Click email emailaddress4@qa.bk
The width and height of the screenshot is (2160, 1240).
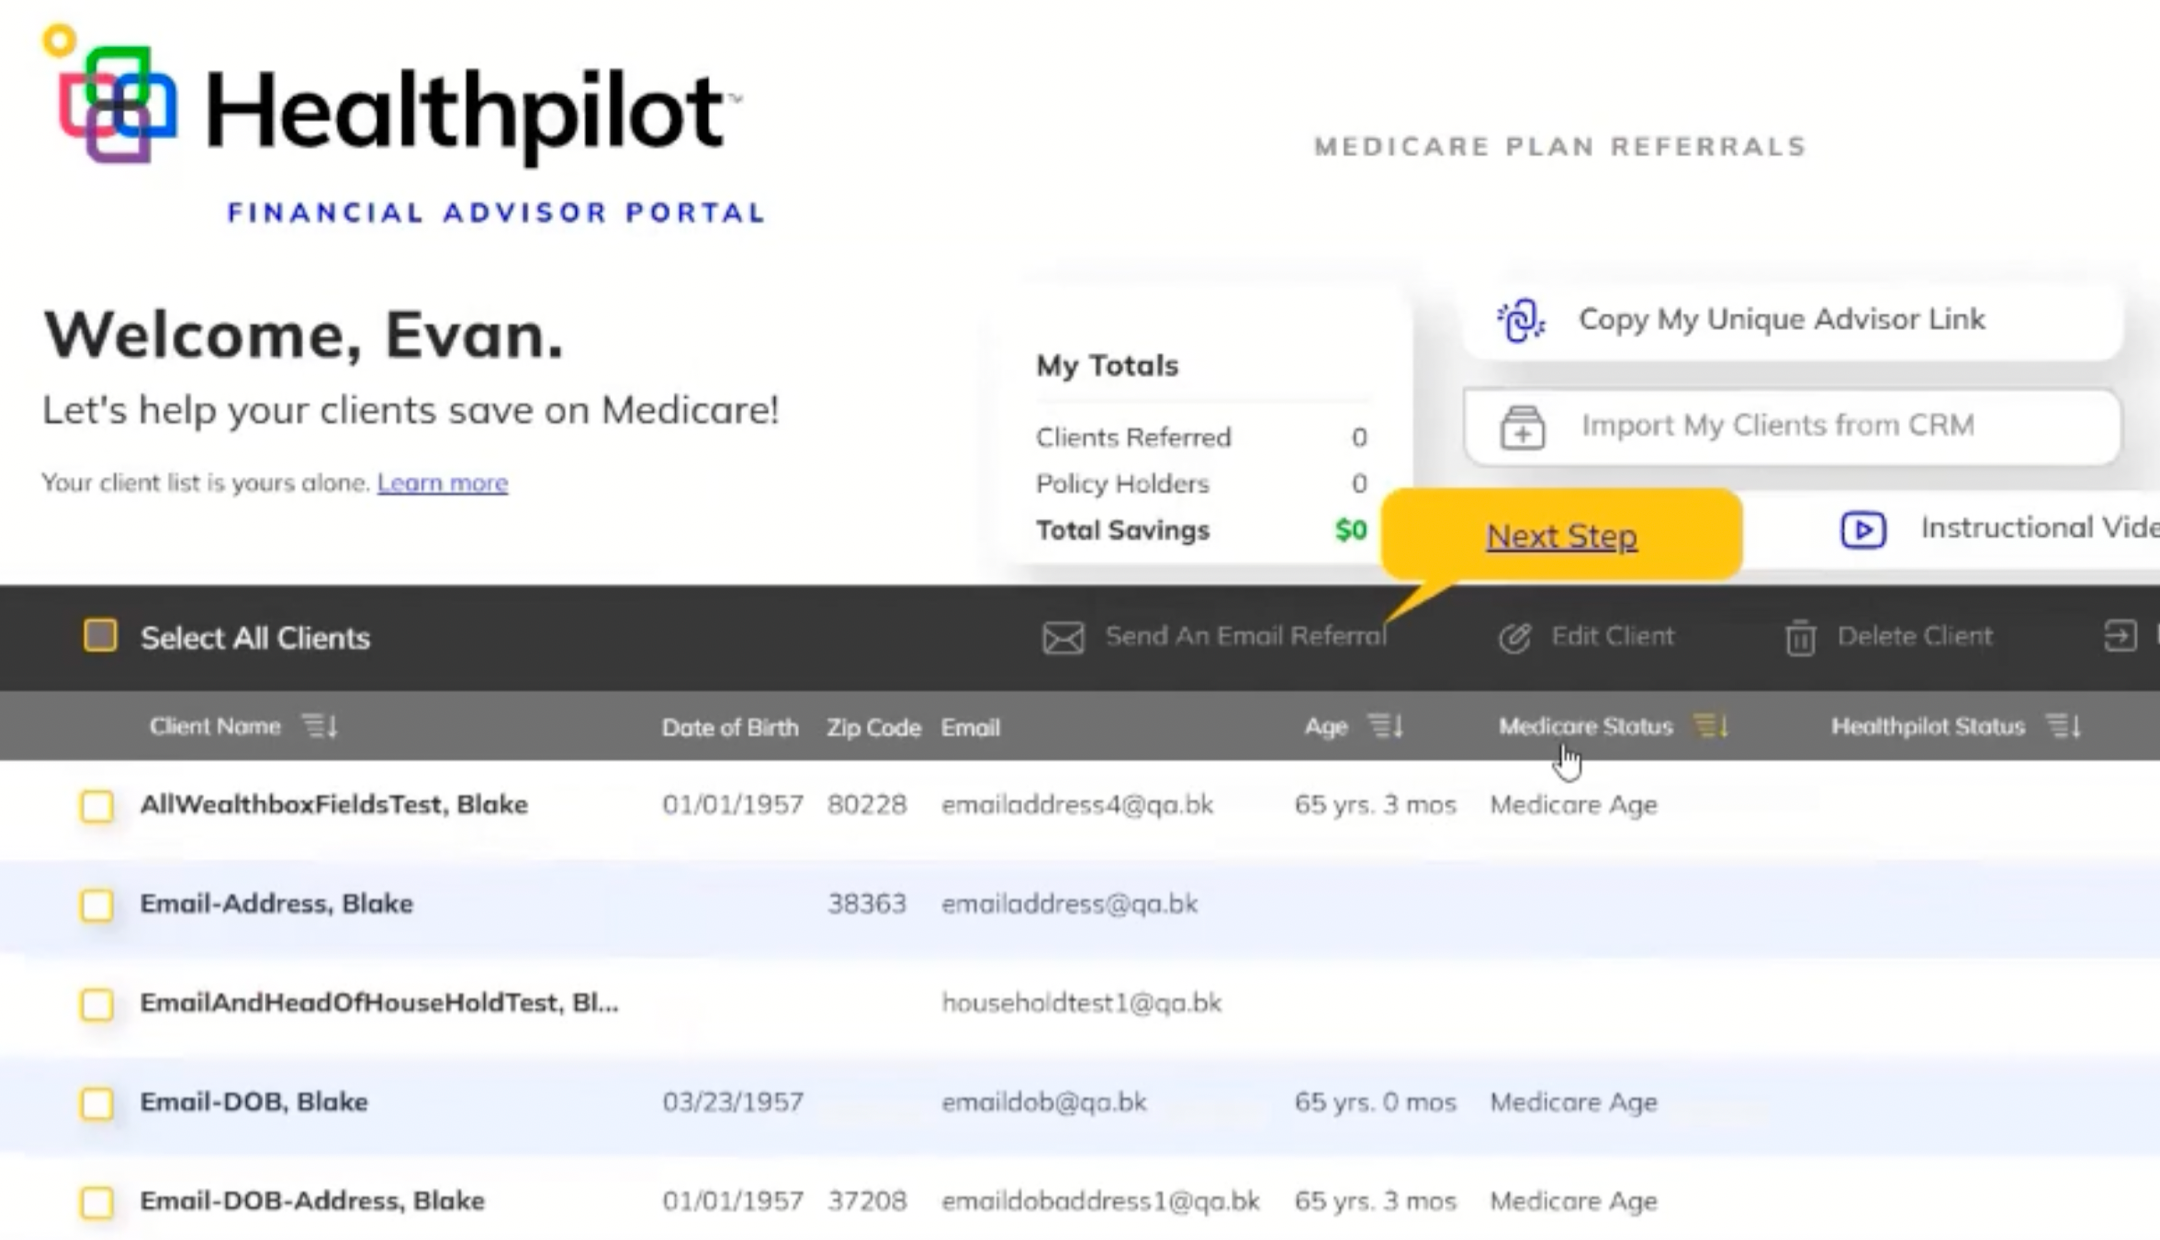1077,805
